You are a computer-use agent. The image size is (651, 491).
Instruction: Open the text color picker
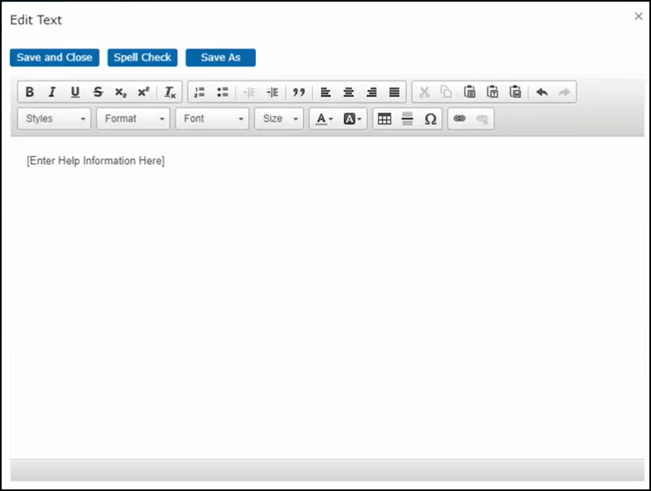click(x=323, y=119)
